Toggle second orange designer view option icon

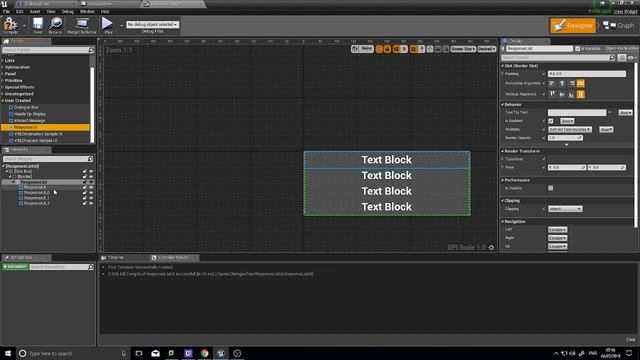tap(387, 49)
